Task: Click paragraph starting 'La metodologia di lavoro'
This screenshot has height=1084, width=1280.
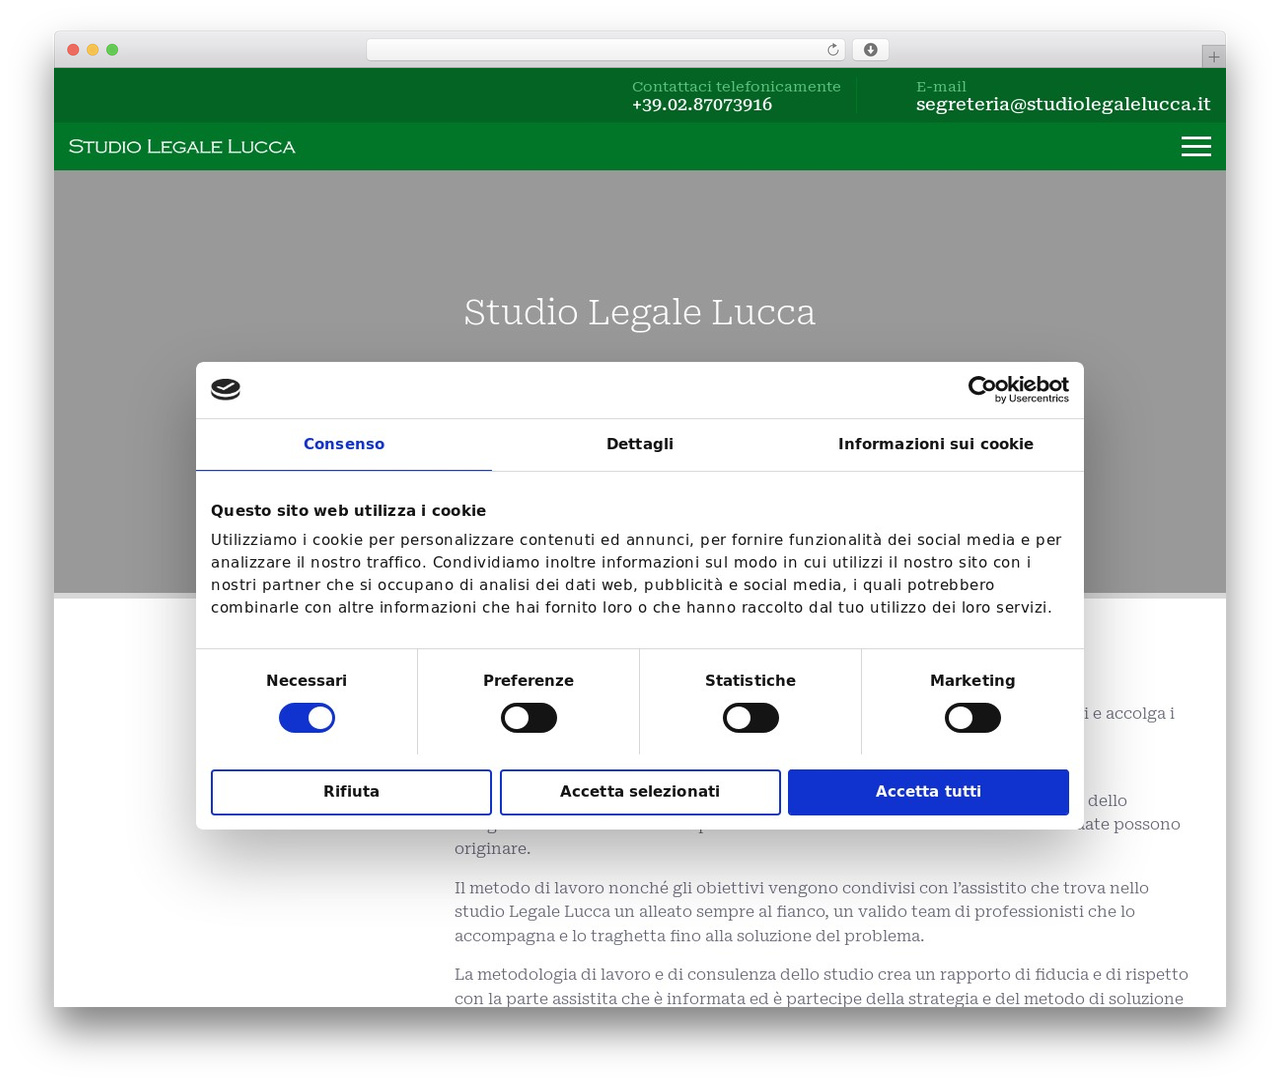Action: [821, 986]
